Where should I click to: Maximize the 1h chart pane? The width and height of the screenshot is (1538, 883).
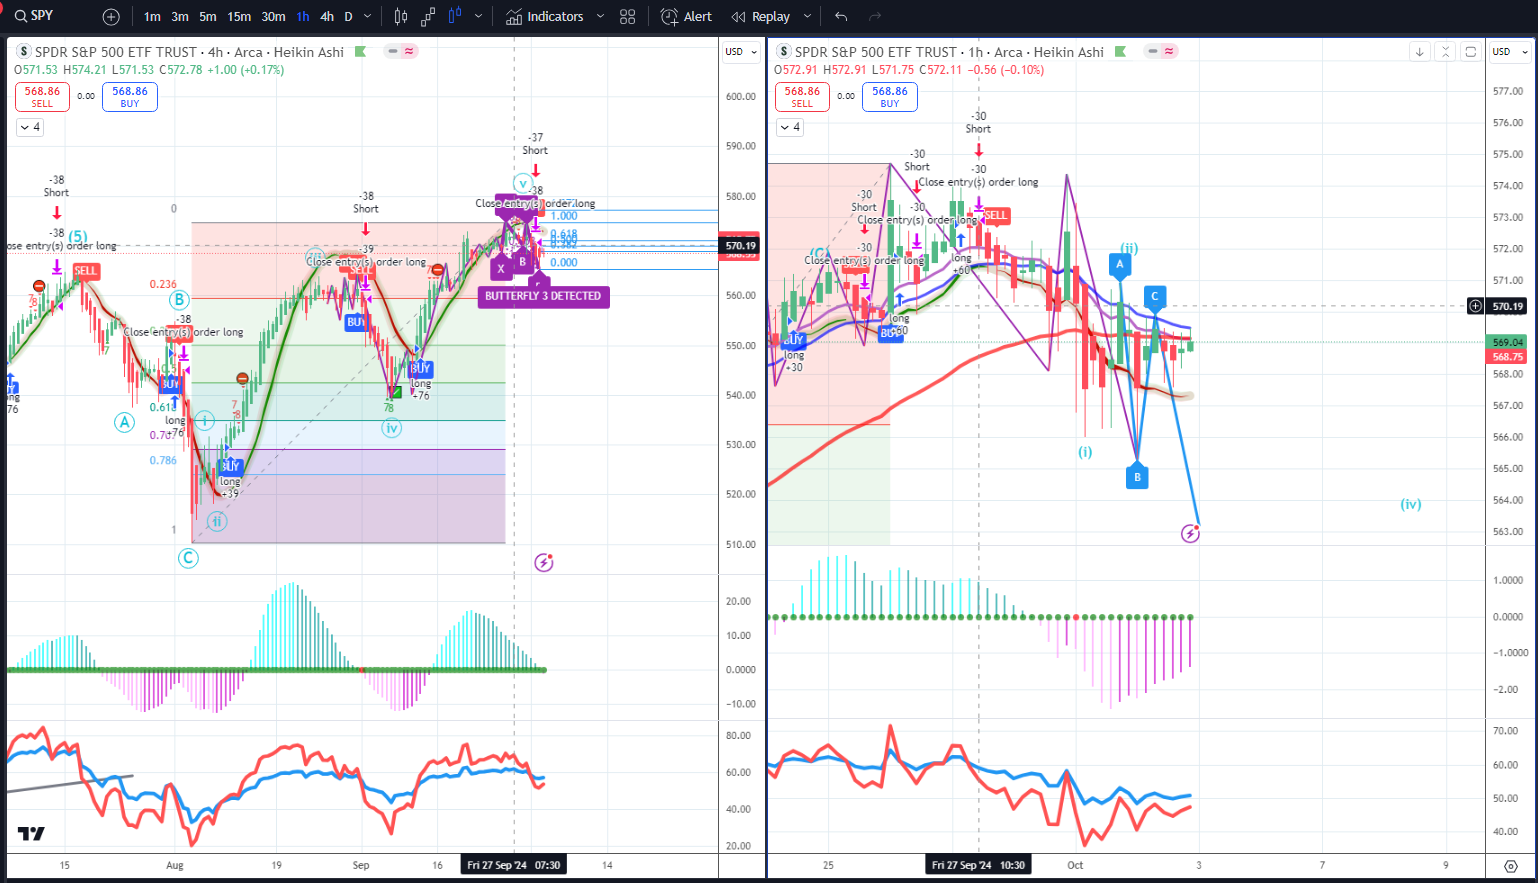point(1470,52)
